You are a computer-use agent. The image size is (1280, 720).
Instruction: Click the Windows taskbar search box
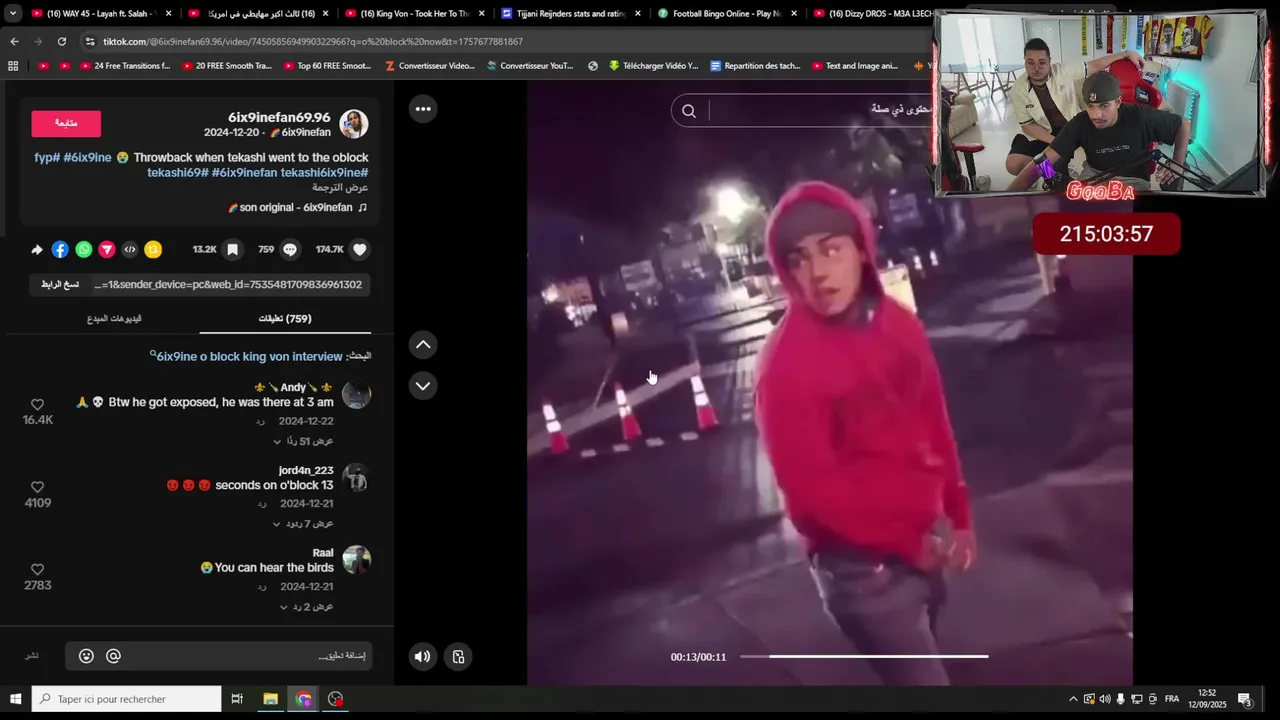(x=126, y=699)
